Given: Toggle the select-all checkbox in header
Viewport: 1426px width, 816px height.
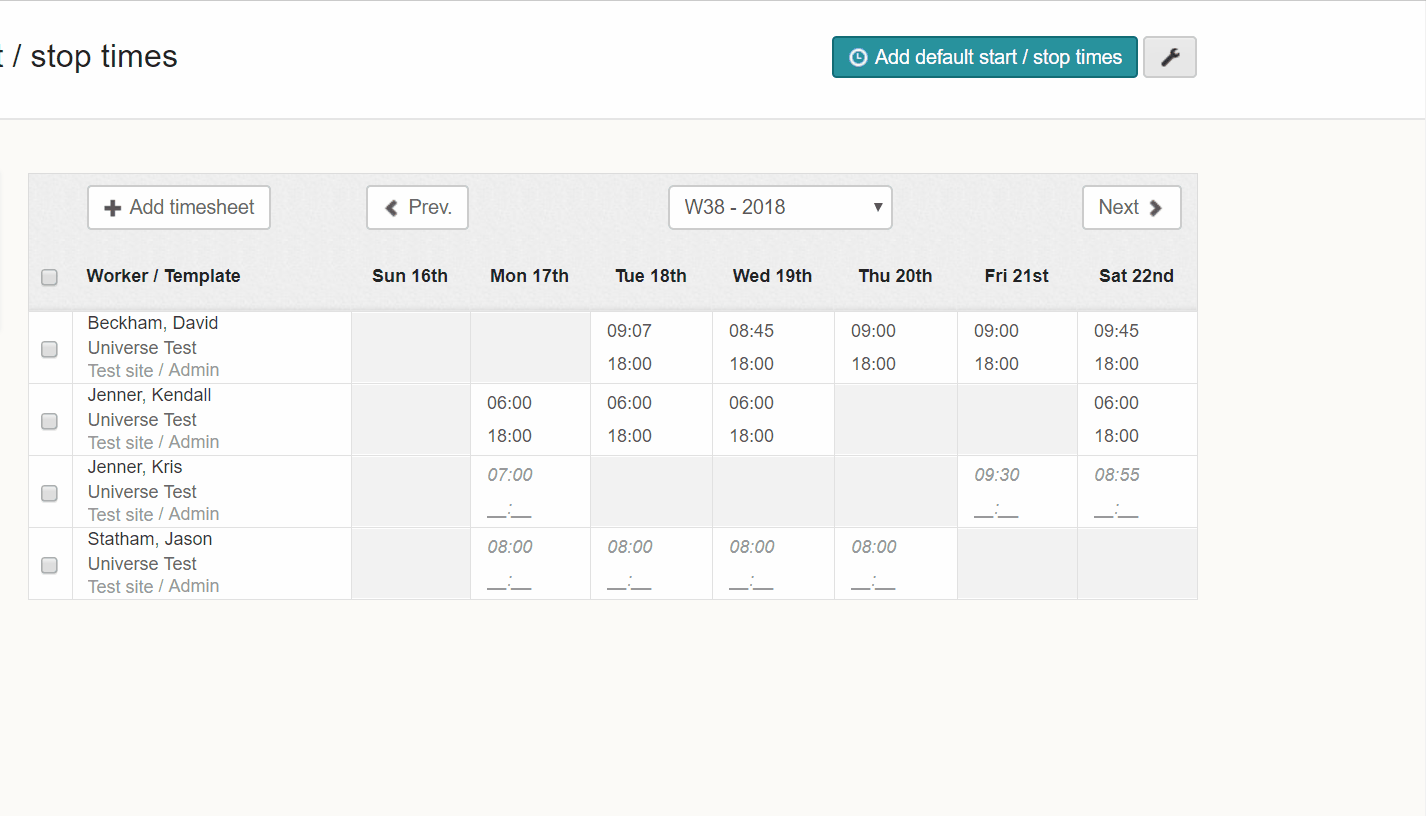Looking at the screenshot, I should point(49,277).
